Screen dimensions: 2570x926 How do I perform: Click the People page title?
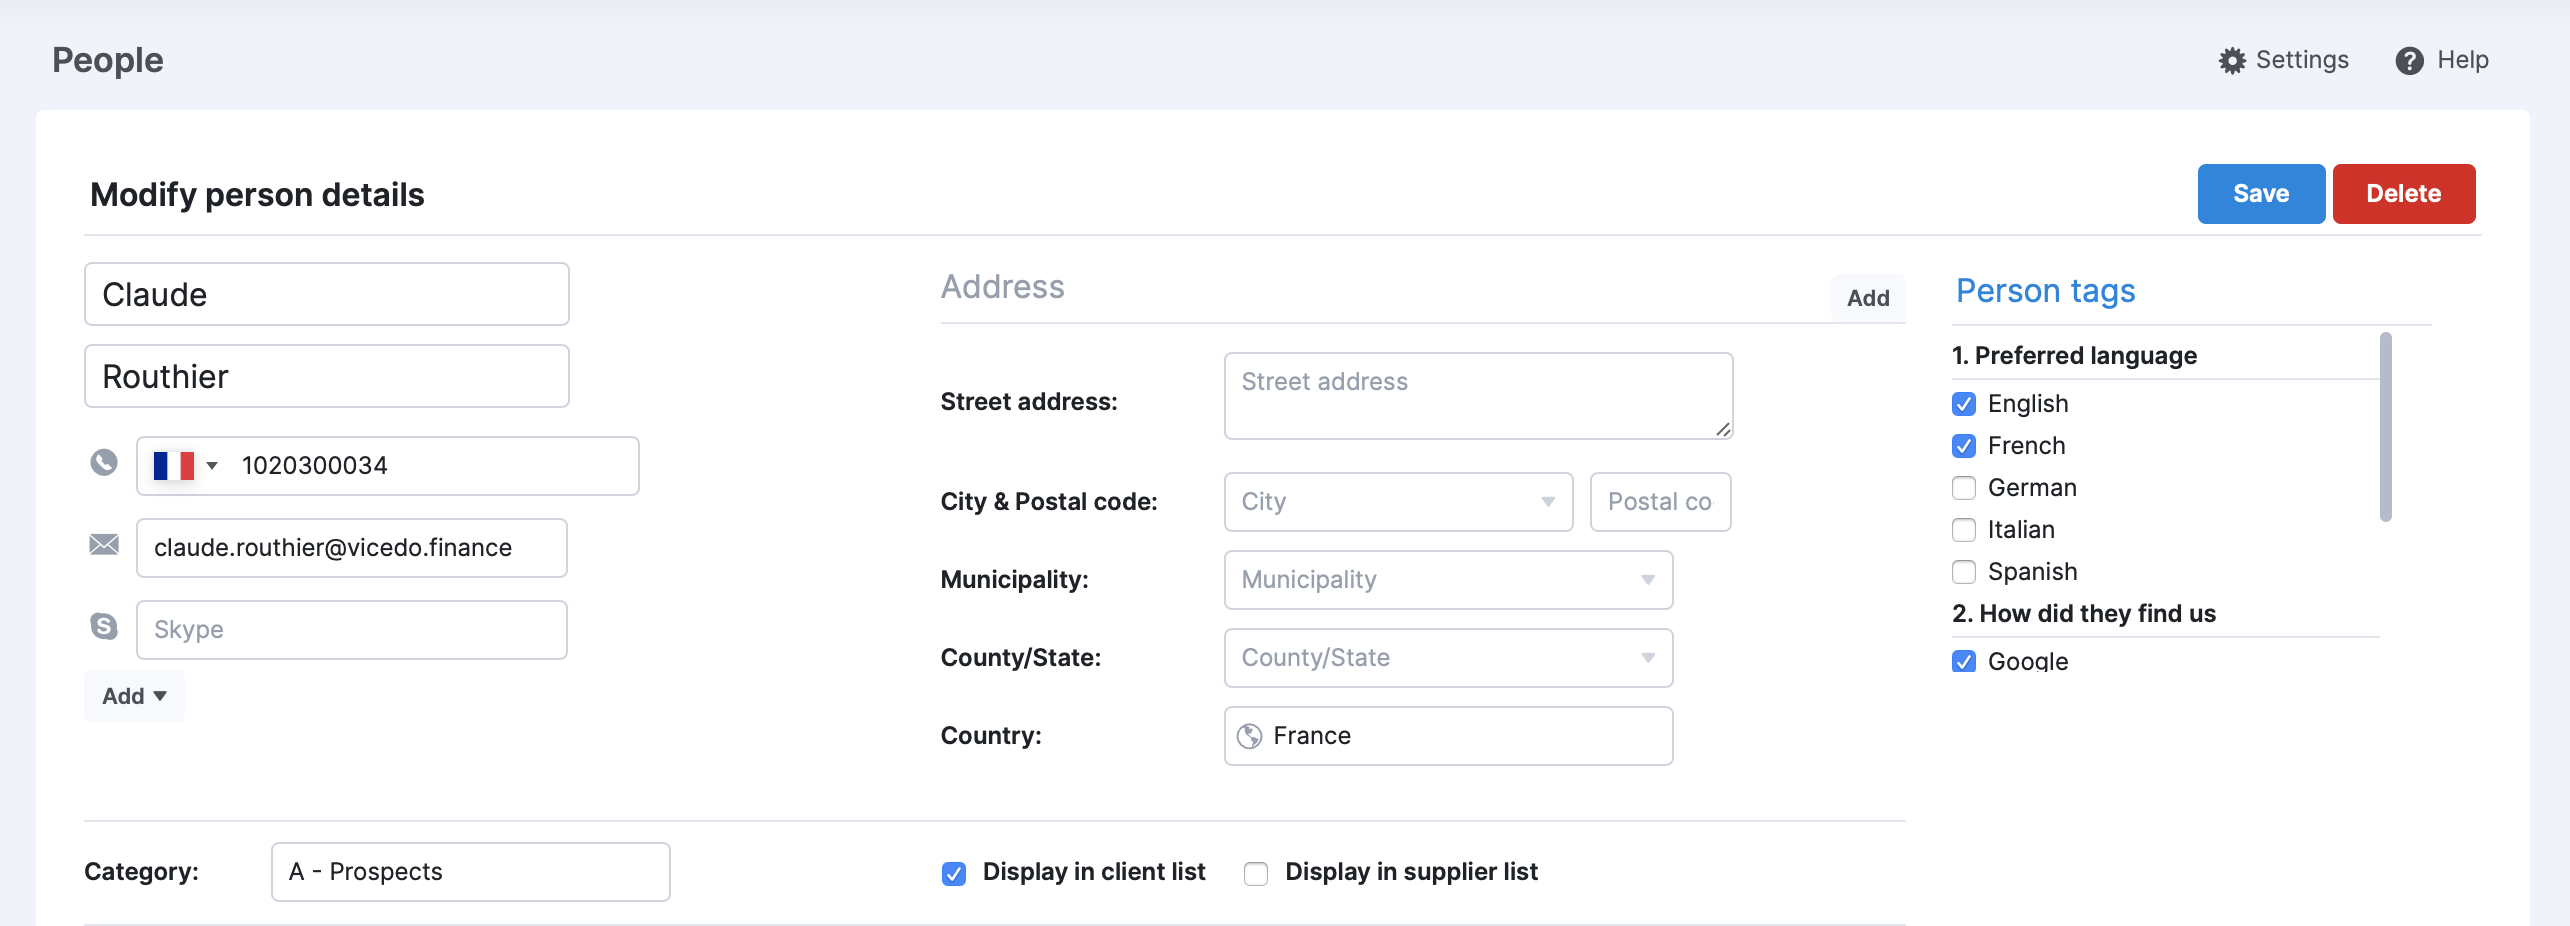[x=108, y=60]
